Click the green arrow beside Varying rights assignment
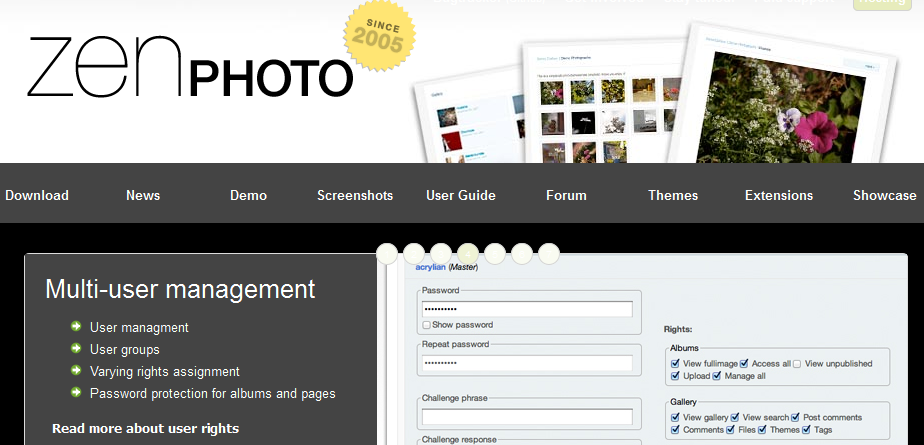The image size is (924, 445). (75, 370)
